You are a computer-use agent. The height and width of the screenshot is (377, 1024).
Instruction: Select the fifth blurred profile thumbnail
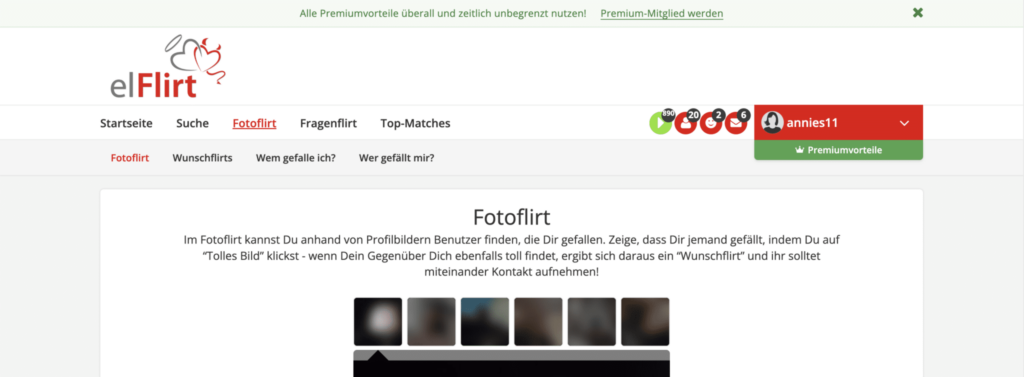[592, 321]
